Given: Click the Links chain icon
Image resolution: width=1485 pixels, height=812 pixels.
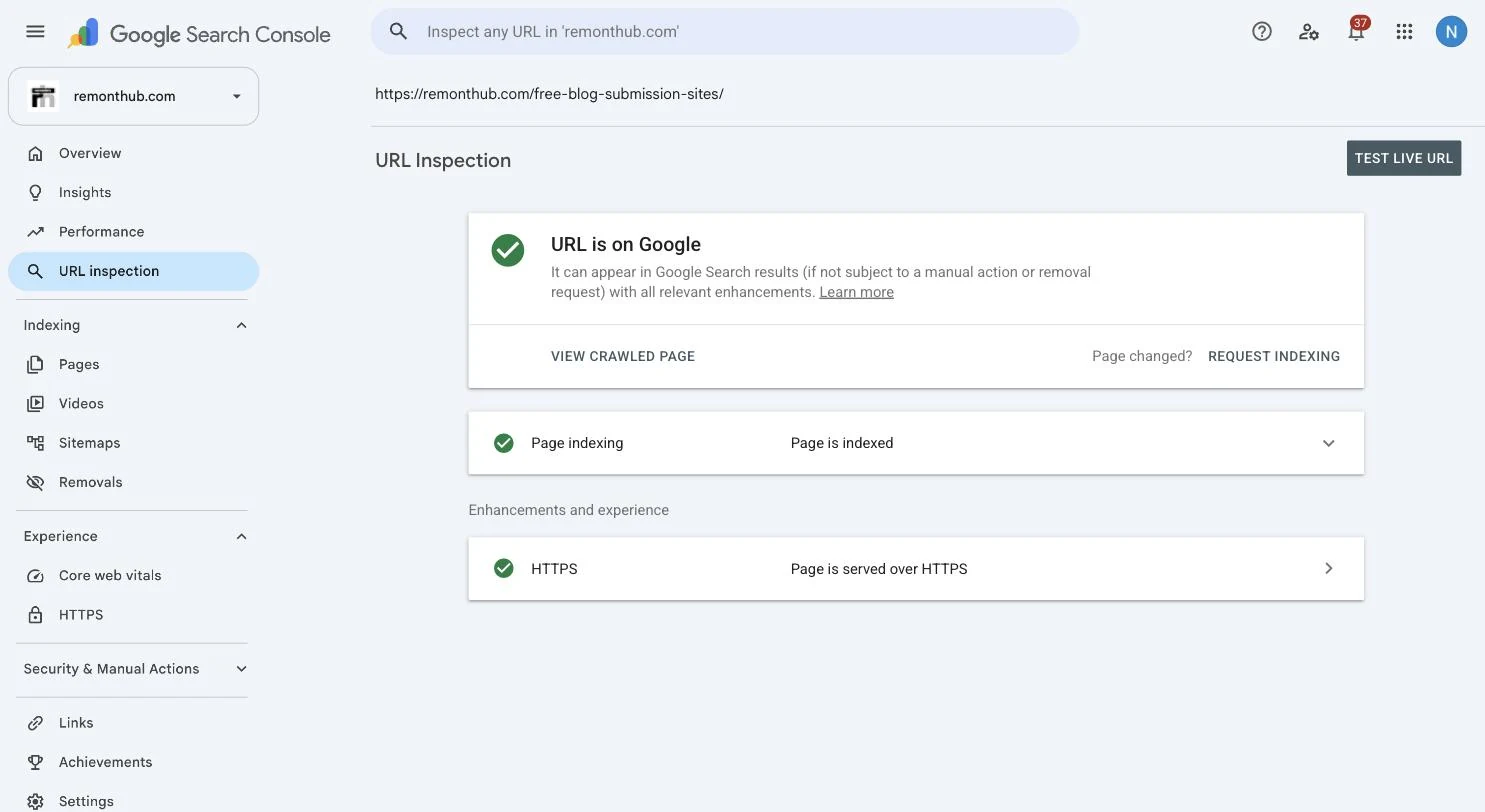Looking at the screenshot, I should tap(36, 722).
